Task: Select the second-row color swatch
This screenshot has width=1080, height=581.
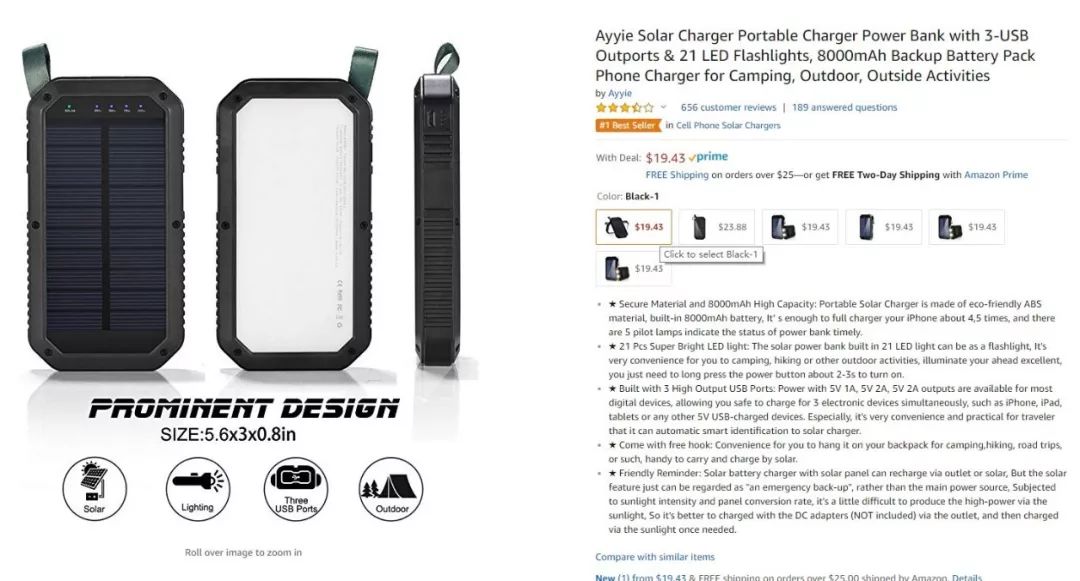Action: [x=634, y=268]
